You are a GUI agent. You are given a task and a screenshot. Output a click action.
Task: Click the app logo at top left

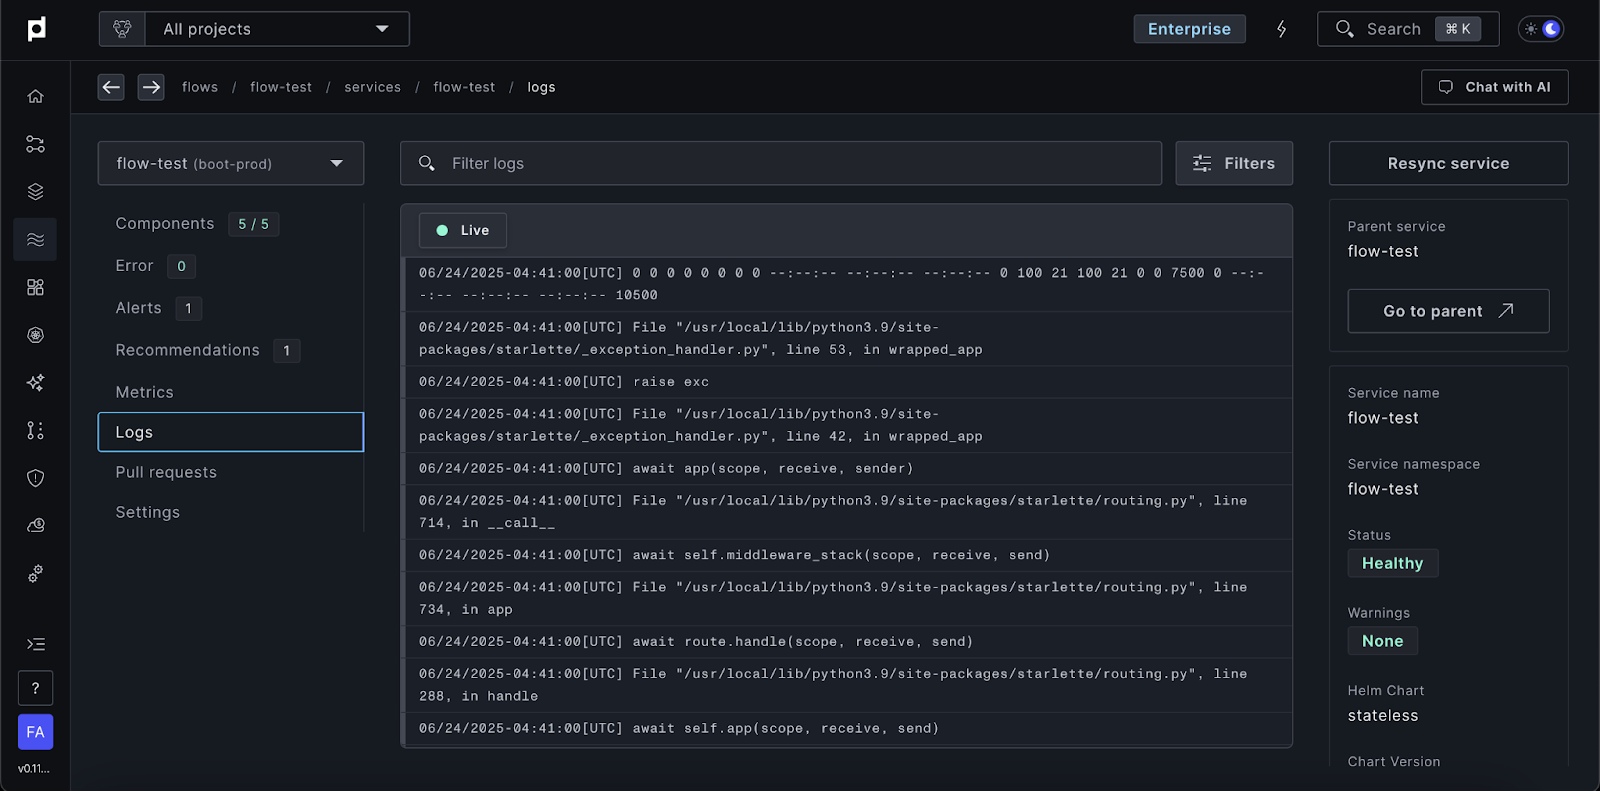(x=36, y=29)
